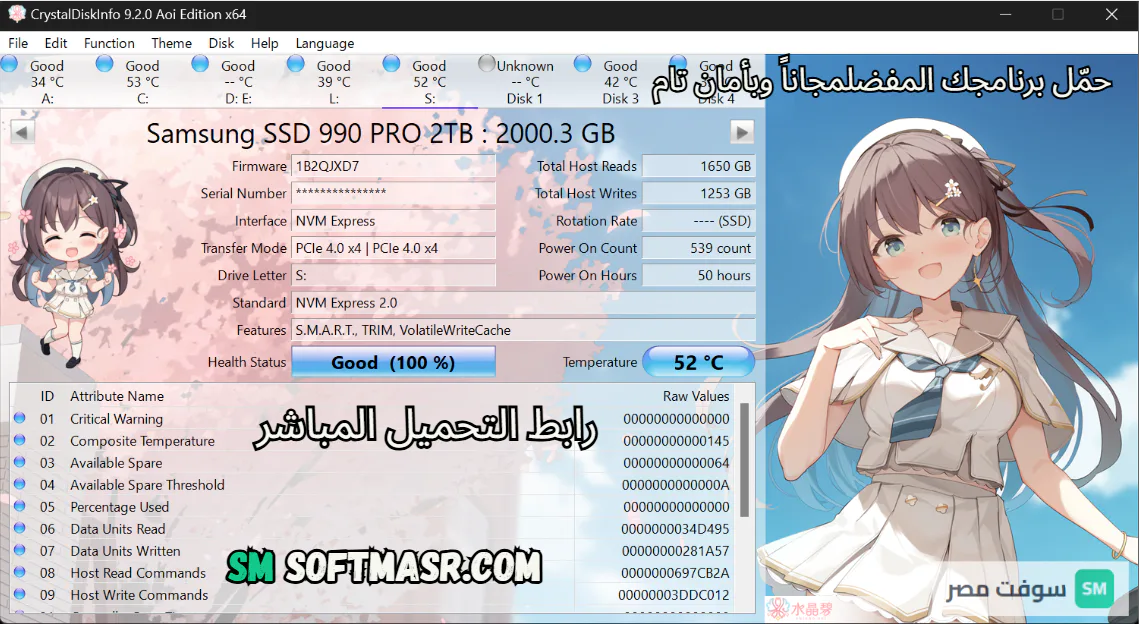Click the attribute list vertical scrollbar

click(745, 459)
